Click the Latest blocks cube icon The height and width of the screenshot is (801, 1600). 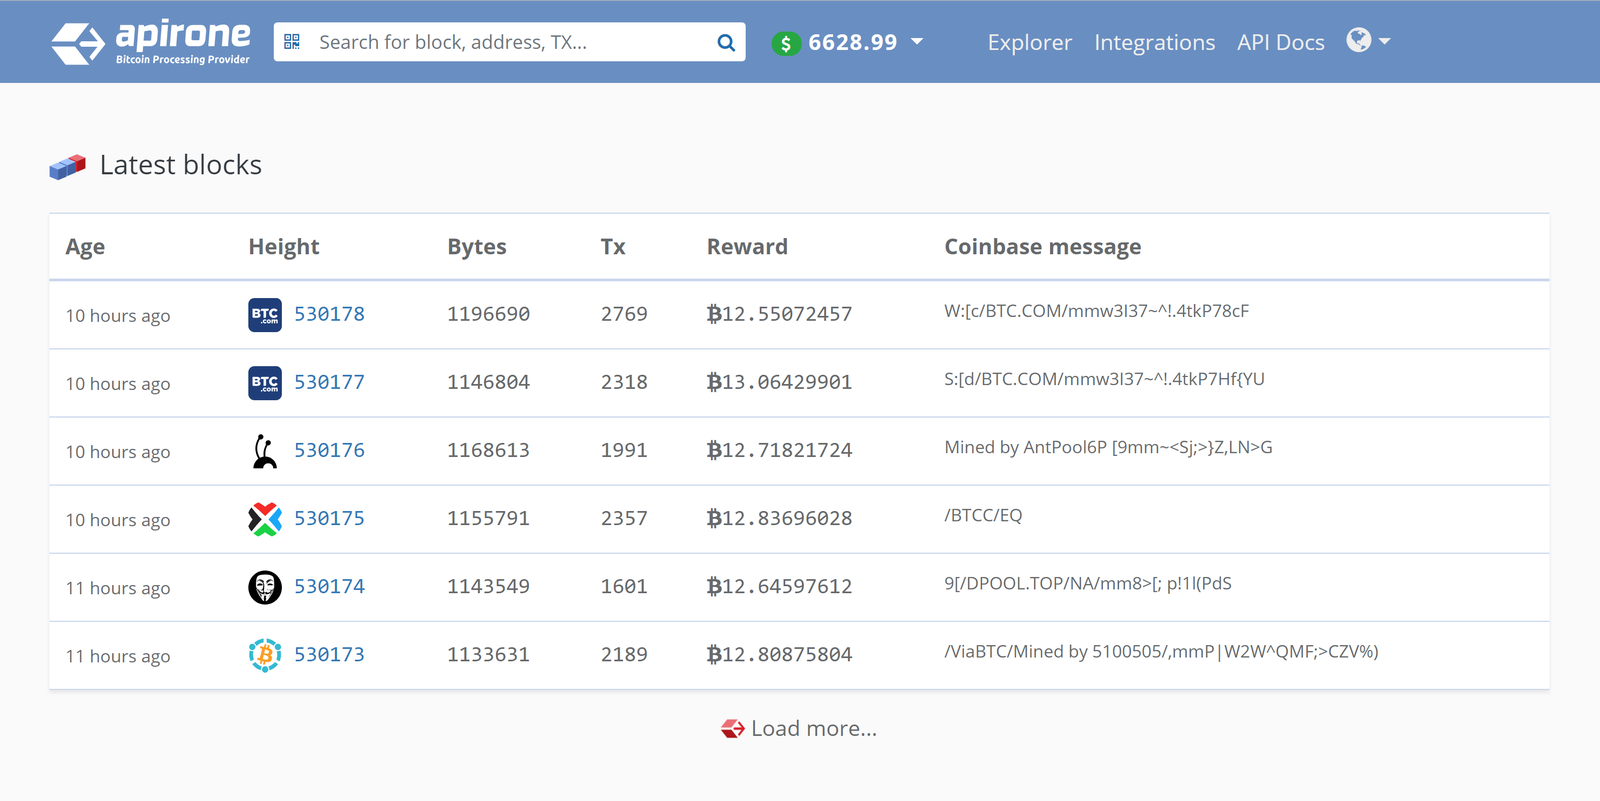point(67,166)
